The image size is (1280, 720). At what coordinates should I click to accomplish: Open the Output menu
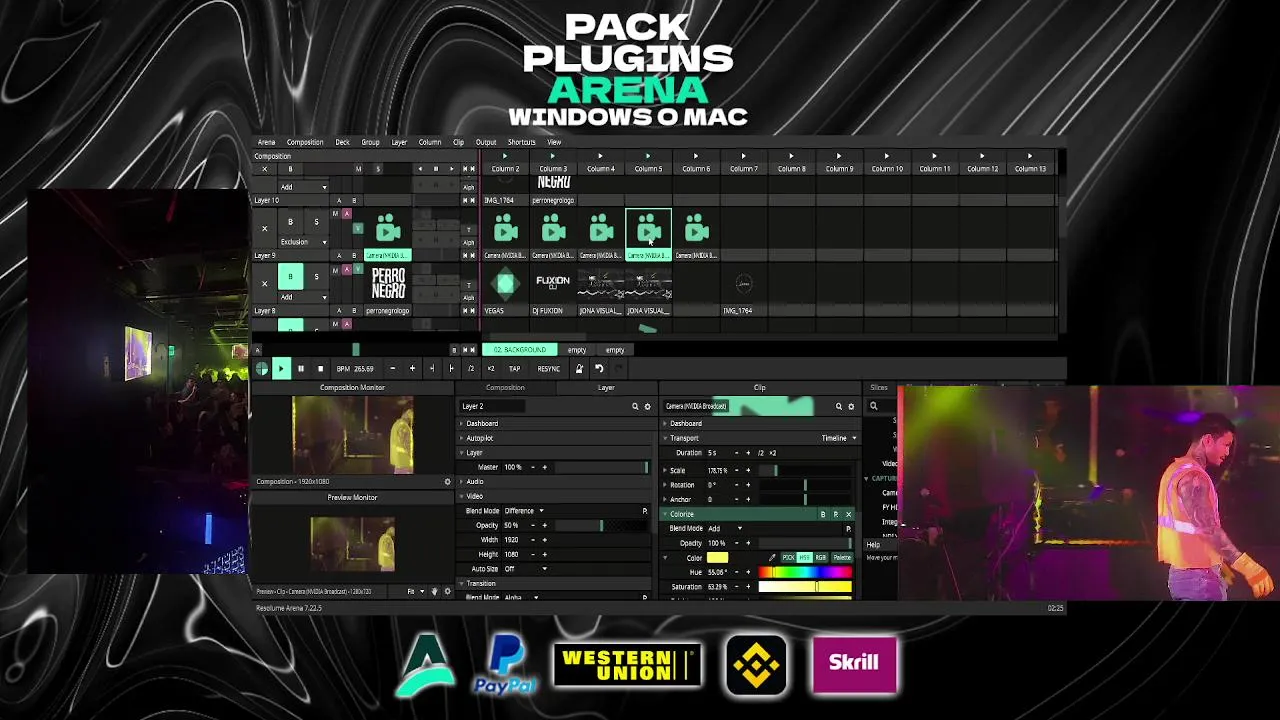coord(486,142)
